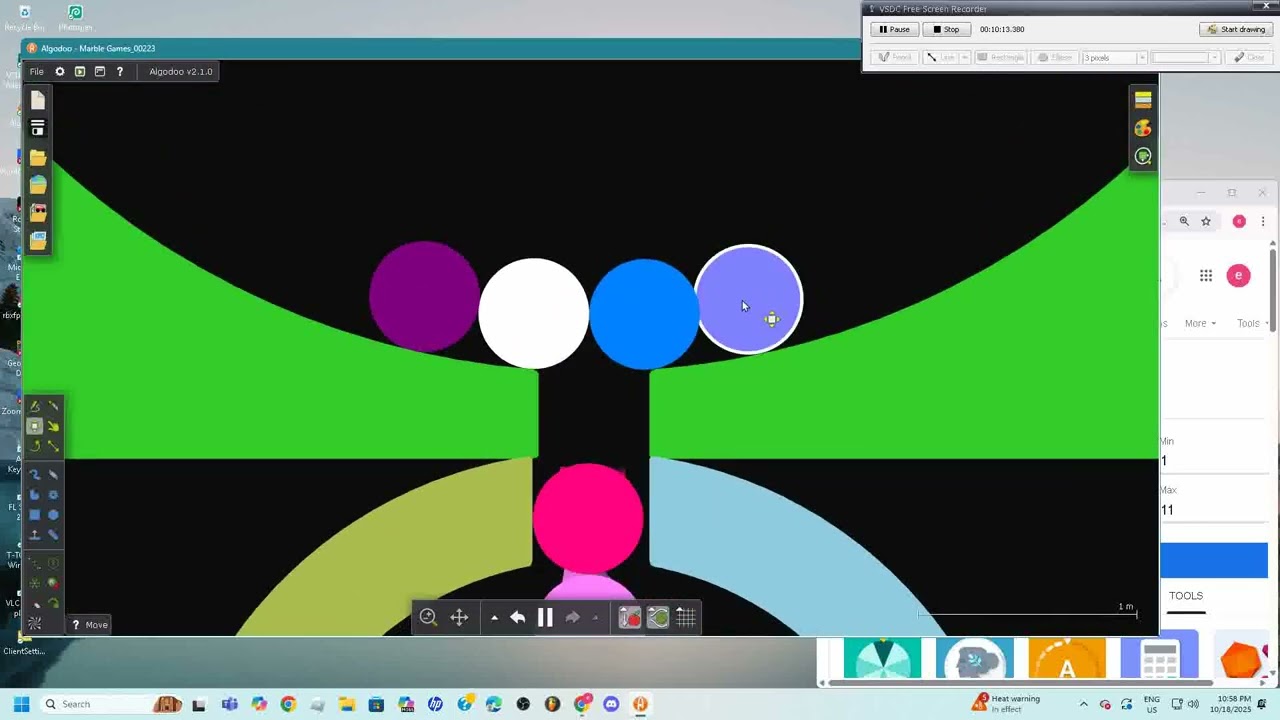Select the Knife cut tool
This screenshot has height=720, width=1280.
(53, 406)
